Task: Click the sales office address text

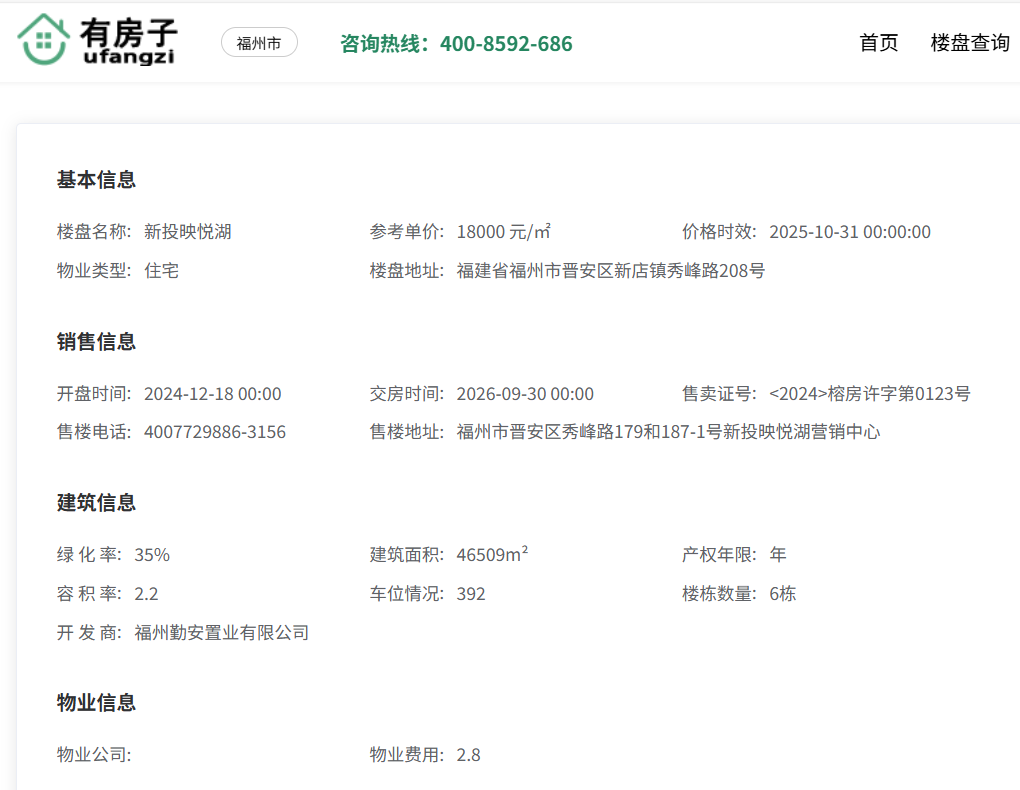Action: 668,432
